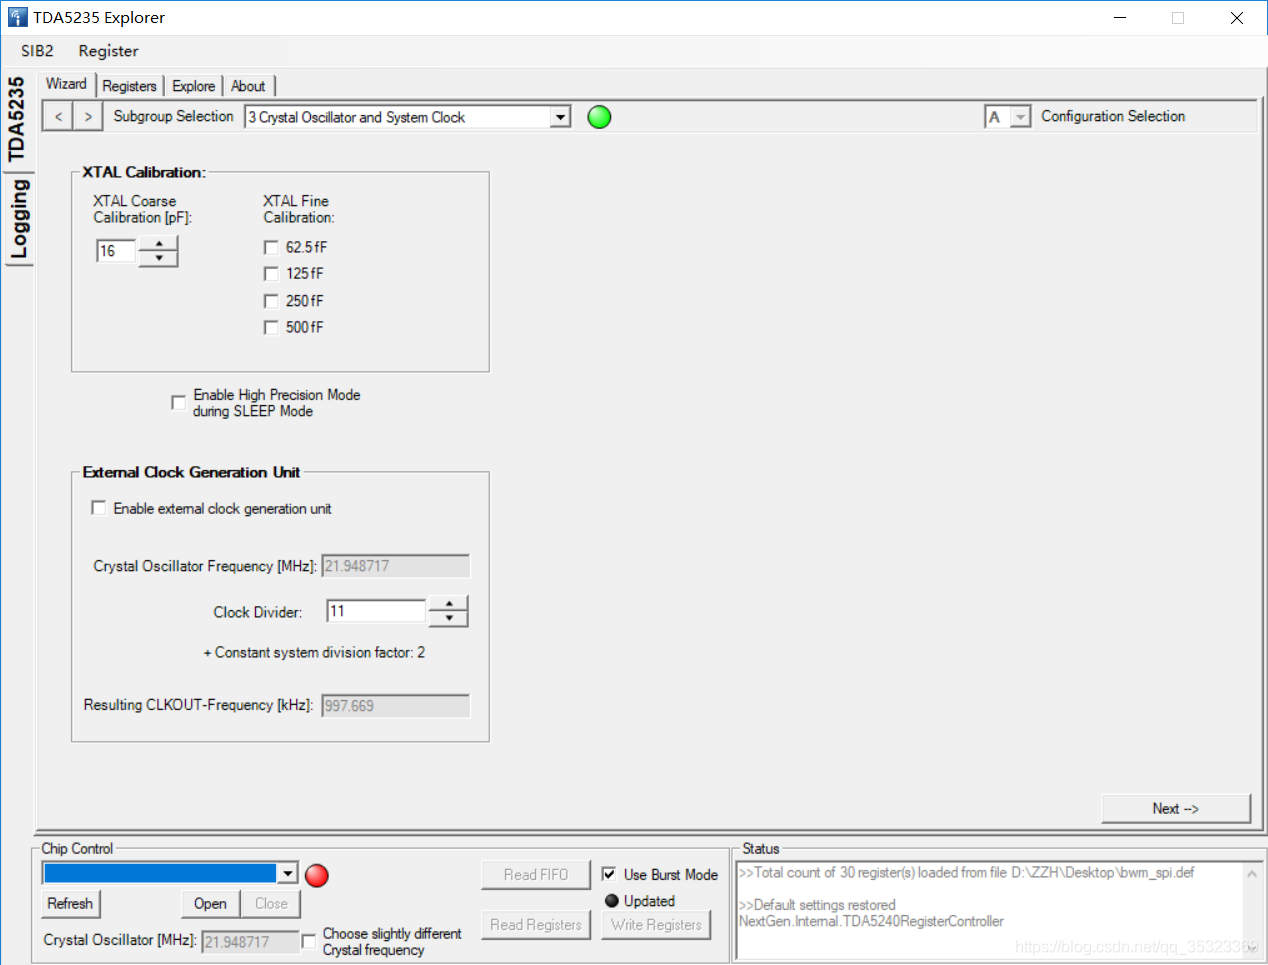Click the TDA5235 Explorer app icon in title bar
The width and height of the screenshot is (1268, 965).
(18, 17)
